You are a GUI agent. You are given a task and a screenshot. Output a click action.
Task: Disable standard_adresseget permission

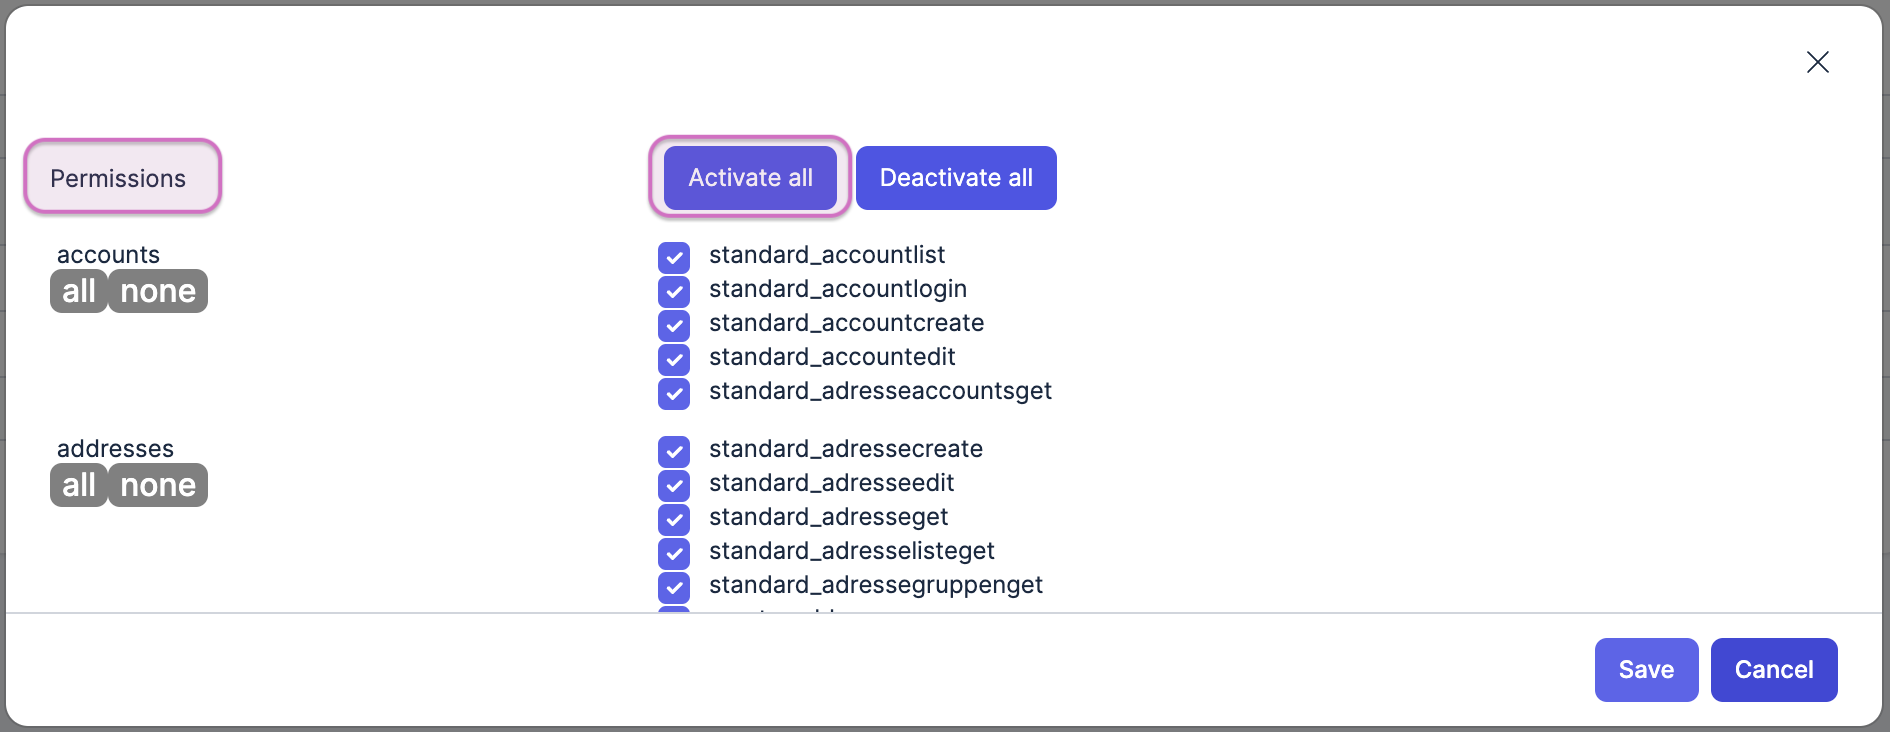674,519
